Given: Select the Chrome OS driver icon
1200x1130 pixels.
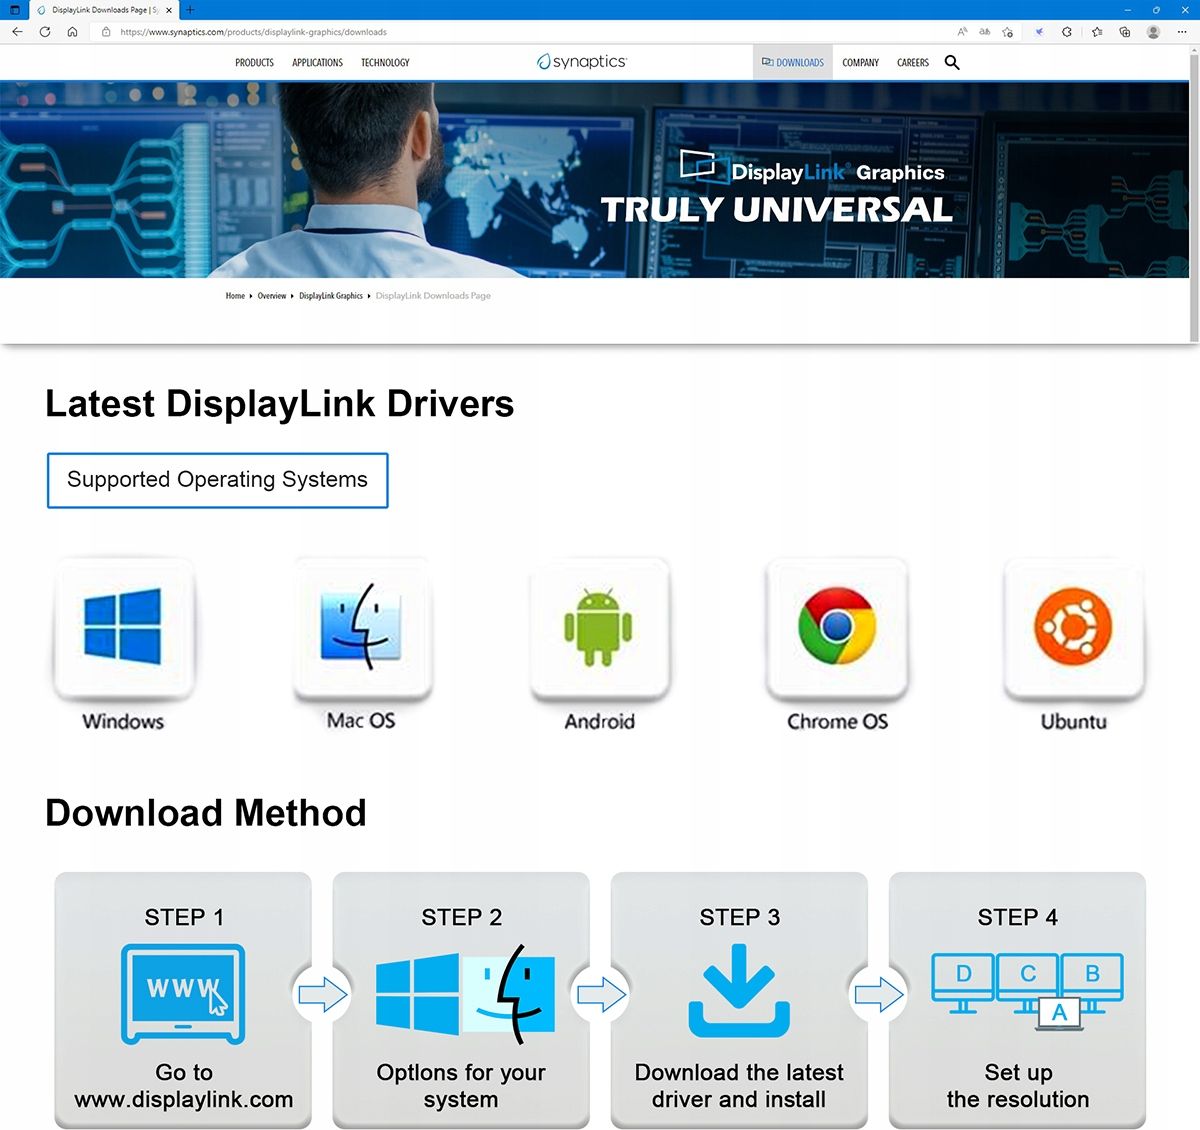Looking at the screenshot, I should 837,627.
